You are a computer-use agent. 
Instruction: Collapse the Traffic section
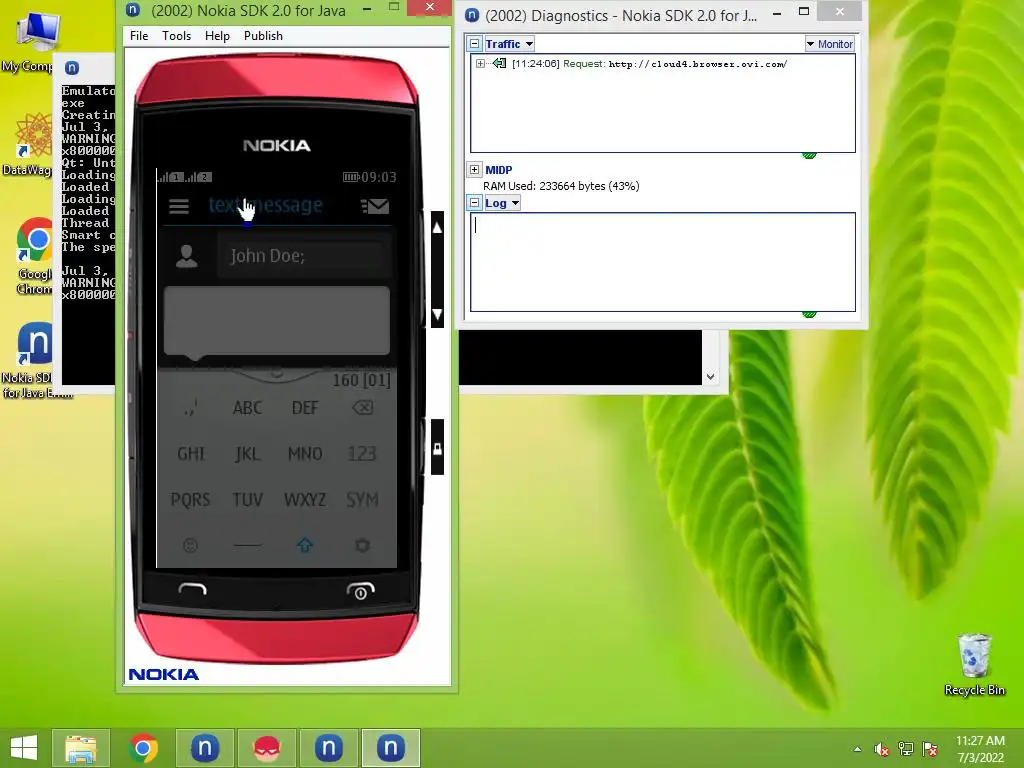tap(475, 44)
